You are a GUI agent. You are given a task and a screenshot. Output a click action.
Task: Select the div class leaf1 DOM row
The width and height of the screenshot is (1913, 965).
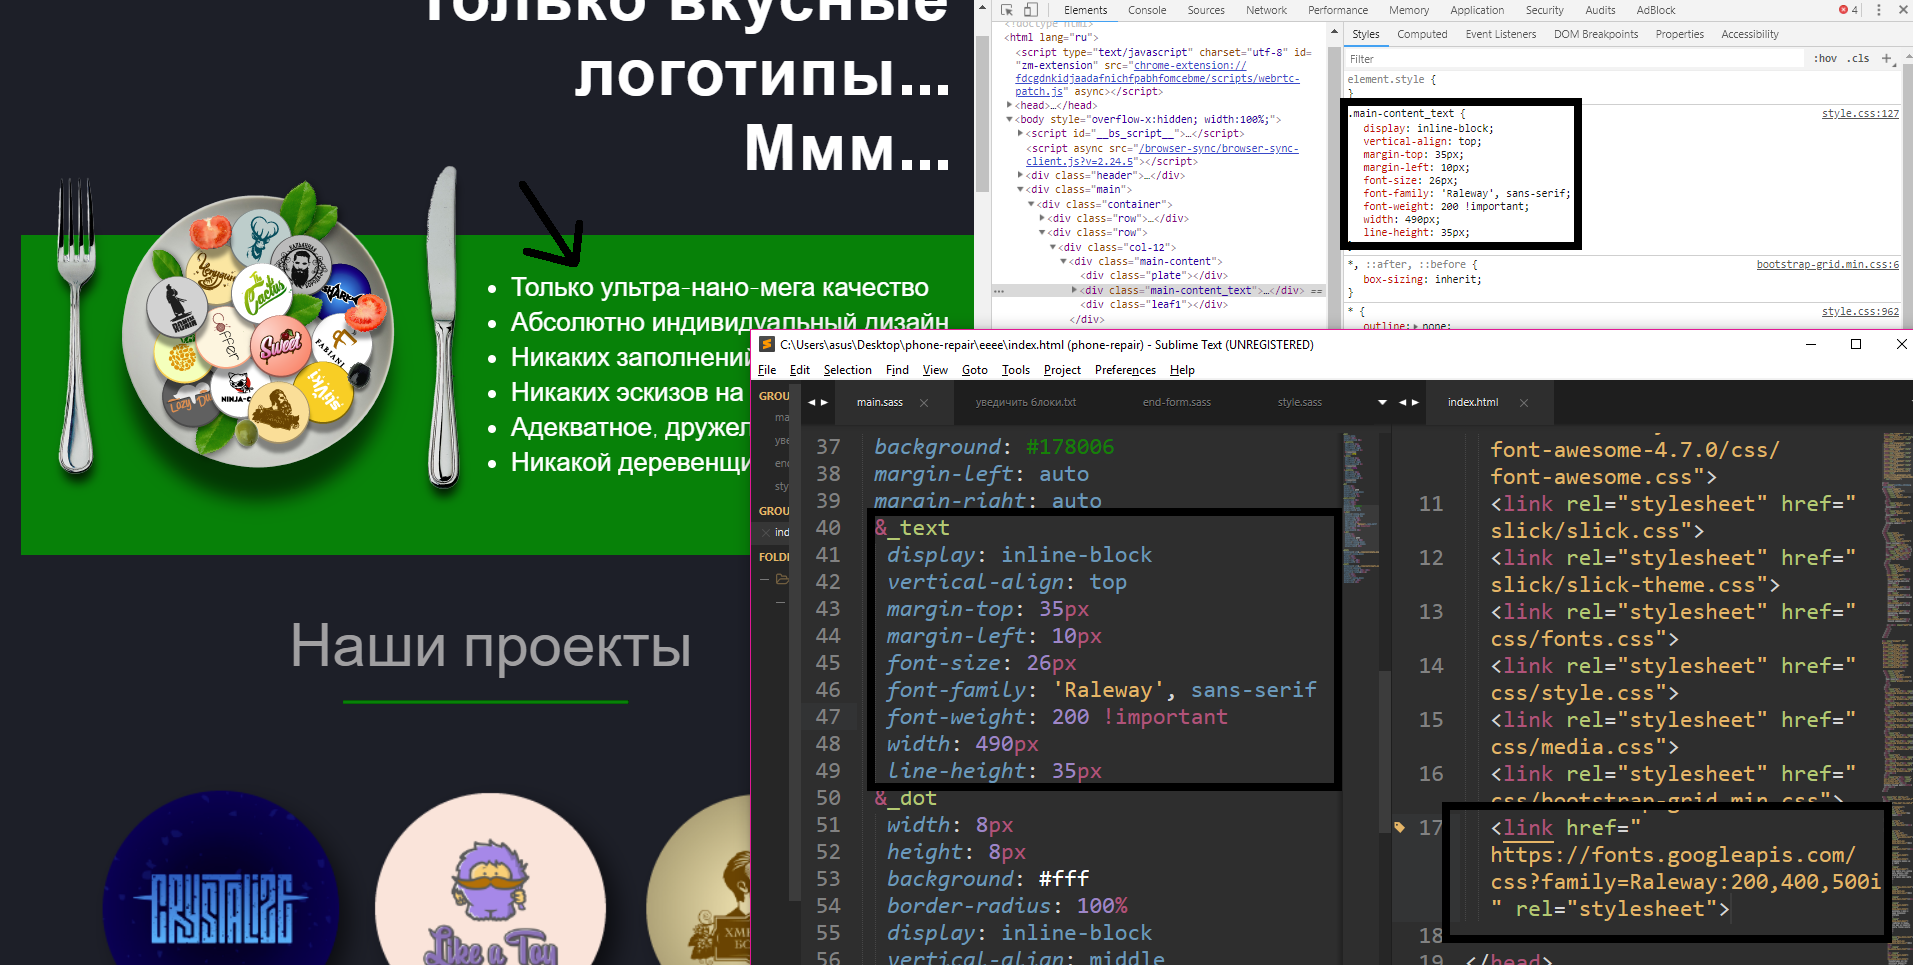point(1154,305)
